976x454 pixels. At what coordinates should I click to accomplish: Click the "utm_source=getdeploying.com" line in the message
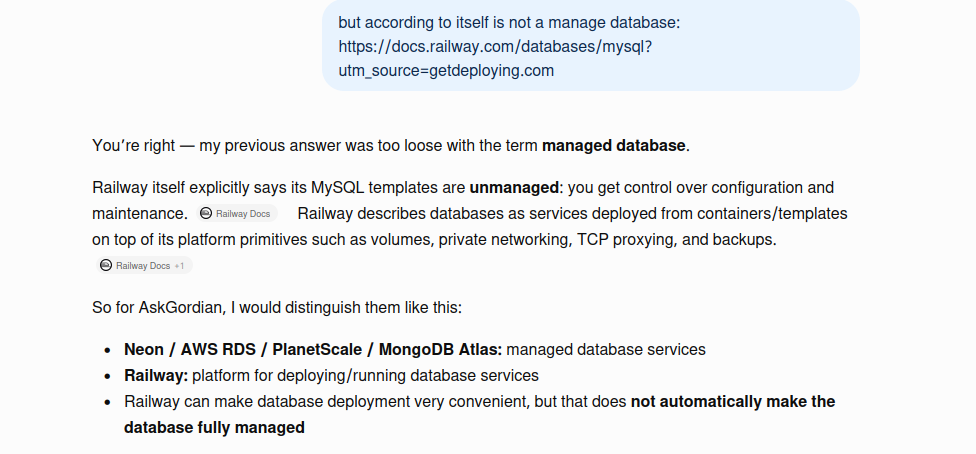click(x=446, y=71)
